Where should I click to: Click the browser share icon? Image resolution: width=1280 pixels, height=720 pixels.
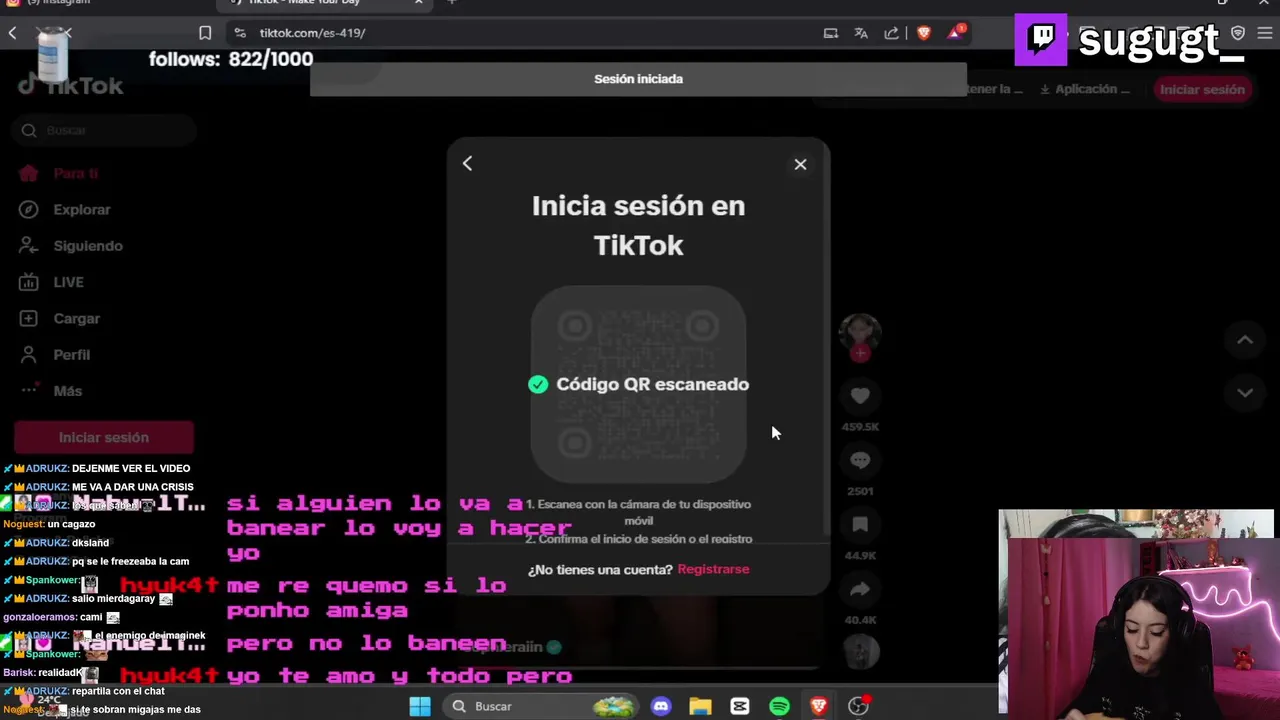click(891, 33)
